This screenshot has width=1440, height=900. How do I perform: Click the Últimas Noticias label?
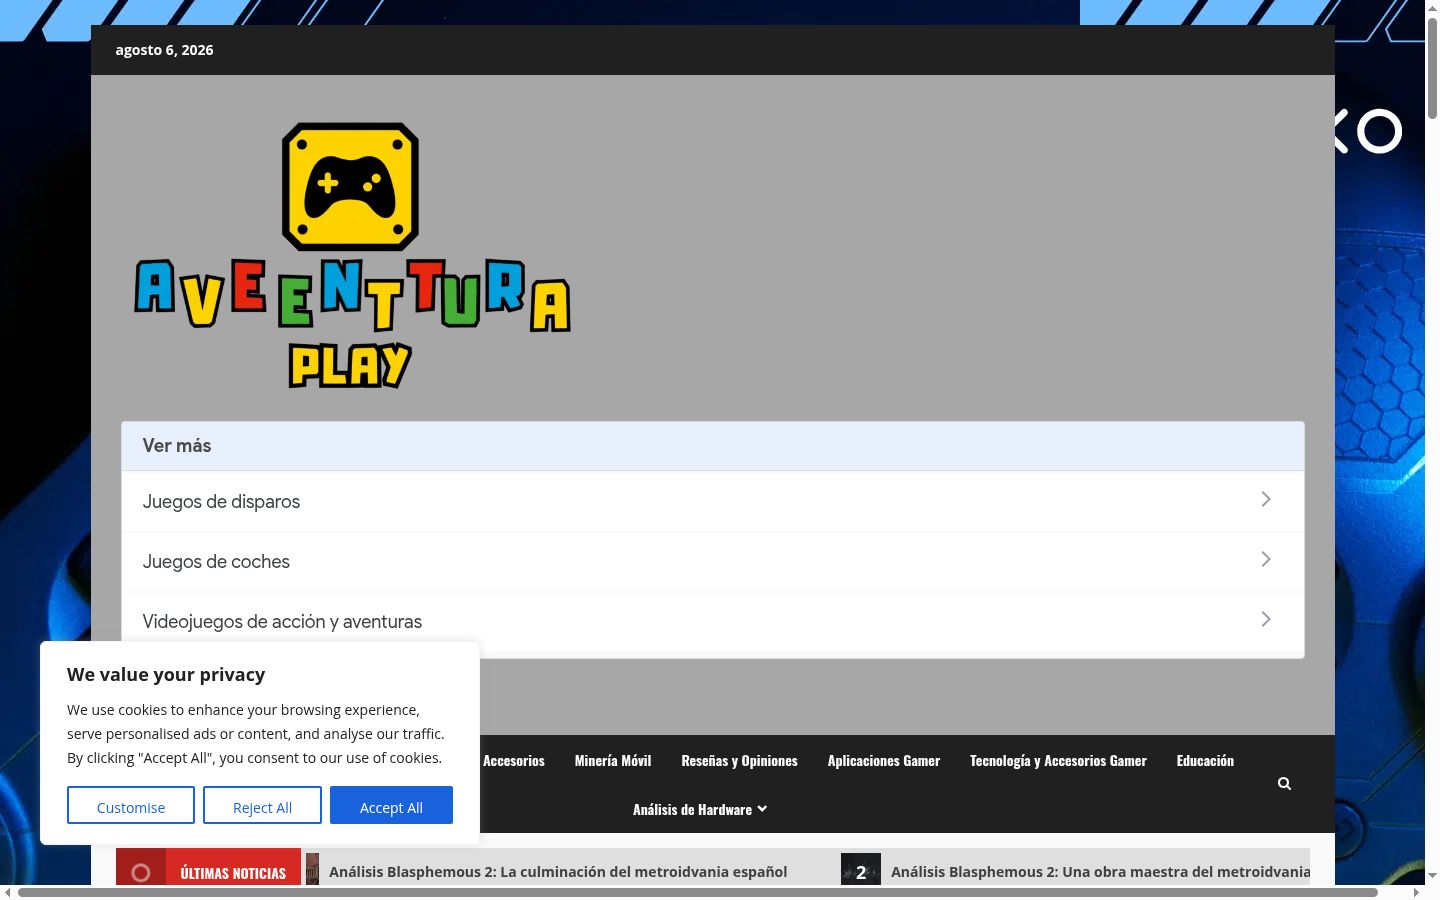[x=233, y=873]
